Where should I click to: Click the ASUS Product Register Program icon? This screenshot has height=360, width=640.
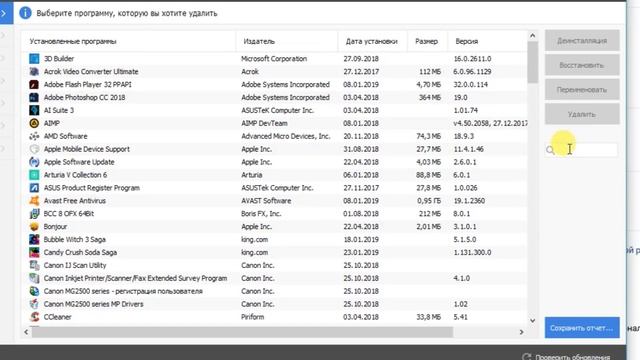[34, 188]
